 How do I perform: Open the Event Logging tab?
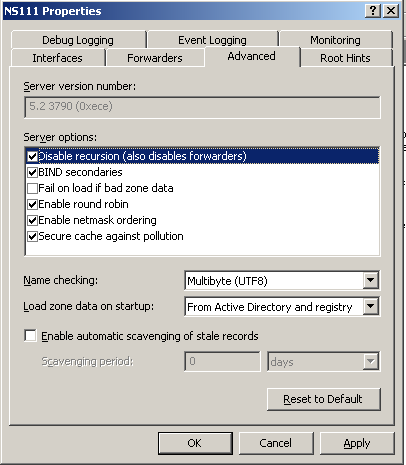pyautogui.click(x=212, y=40)
